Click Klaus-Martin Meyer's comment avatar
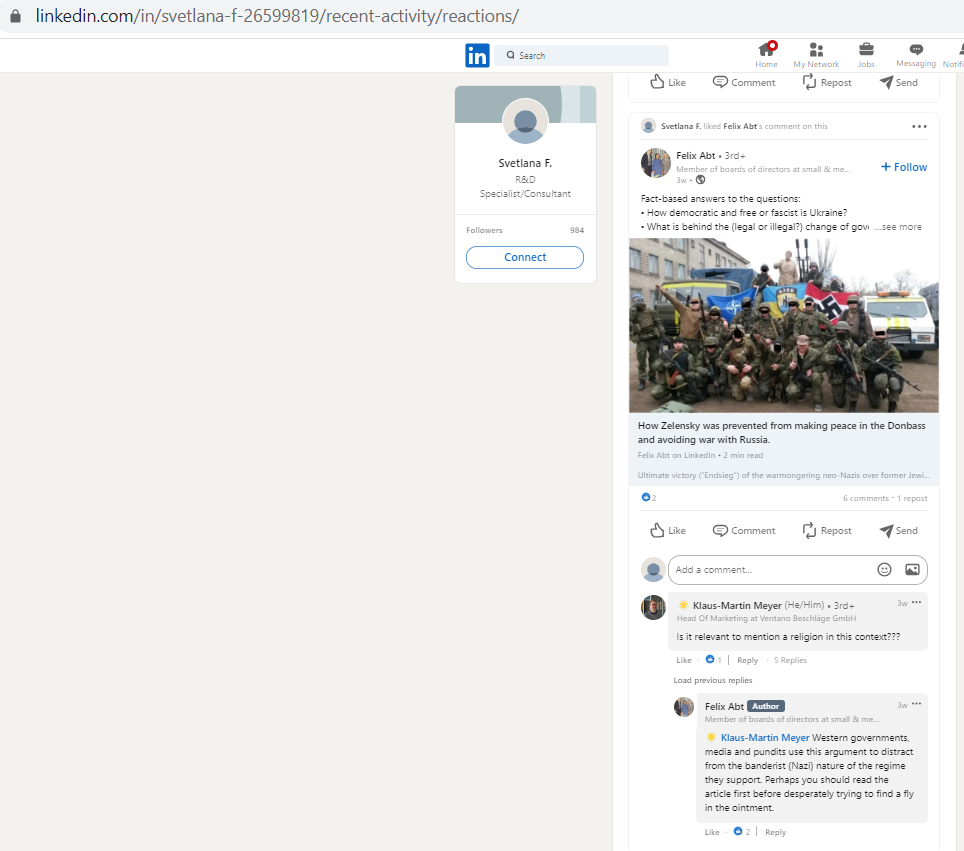 coord(654,608)
